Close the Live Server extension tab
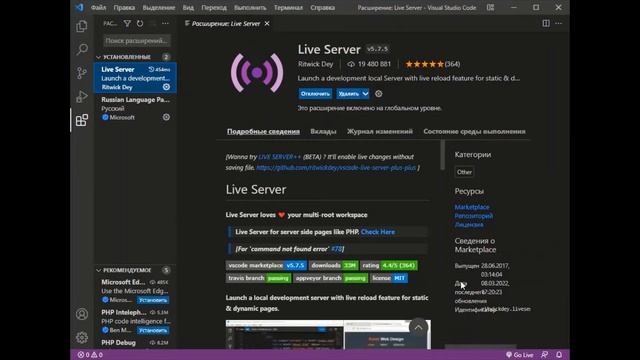 click(x=267, y=24)
